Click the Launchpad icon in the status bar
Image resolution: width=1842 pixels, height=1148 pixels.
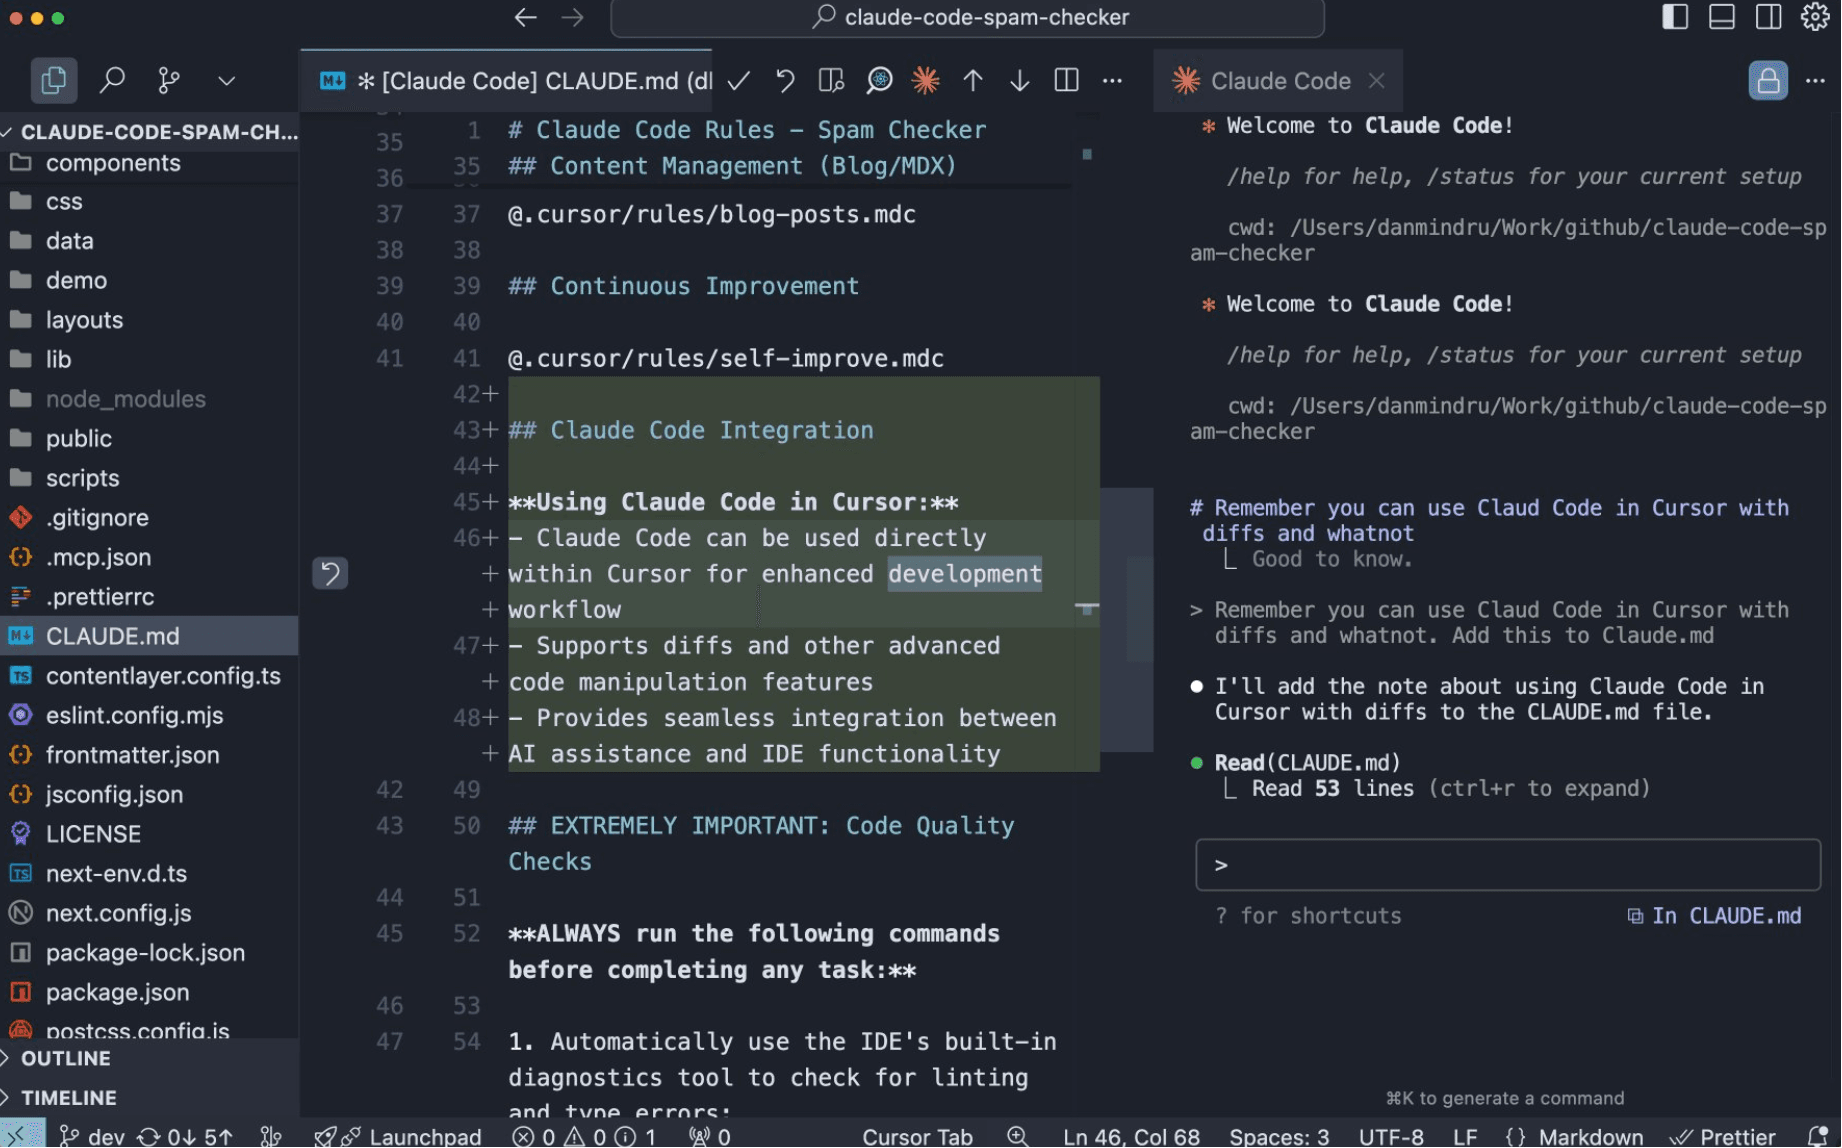pos(398,1134)
